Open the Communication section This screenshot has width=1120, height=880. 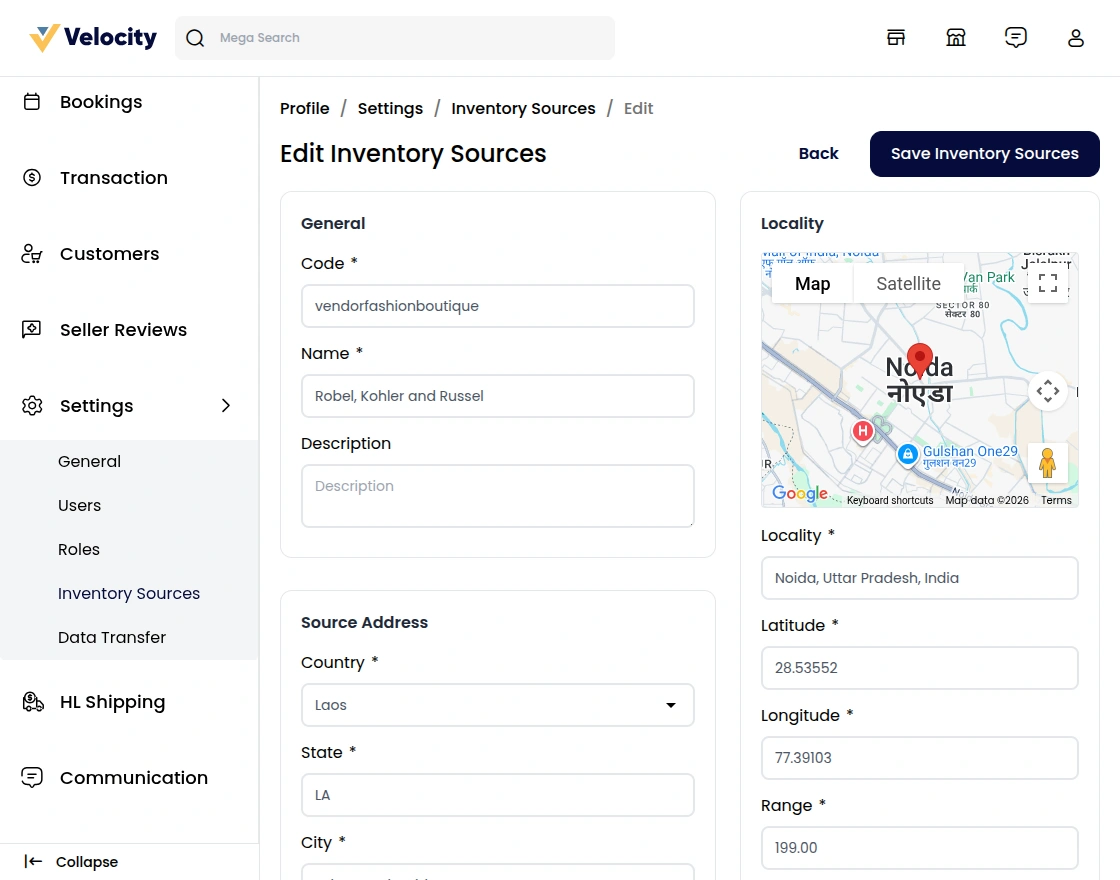point(134,777)
